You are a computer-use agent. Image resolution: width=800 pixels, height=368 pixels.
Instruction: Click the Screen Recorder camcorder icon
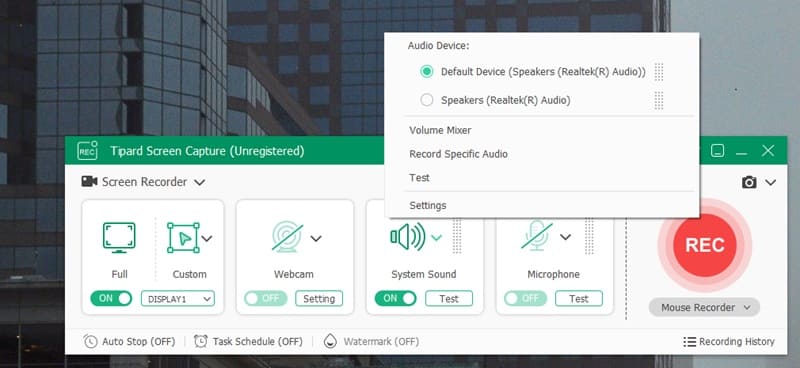click(89, 181)
